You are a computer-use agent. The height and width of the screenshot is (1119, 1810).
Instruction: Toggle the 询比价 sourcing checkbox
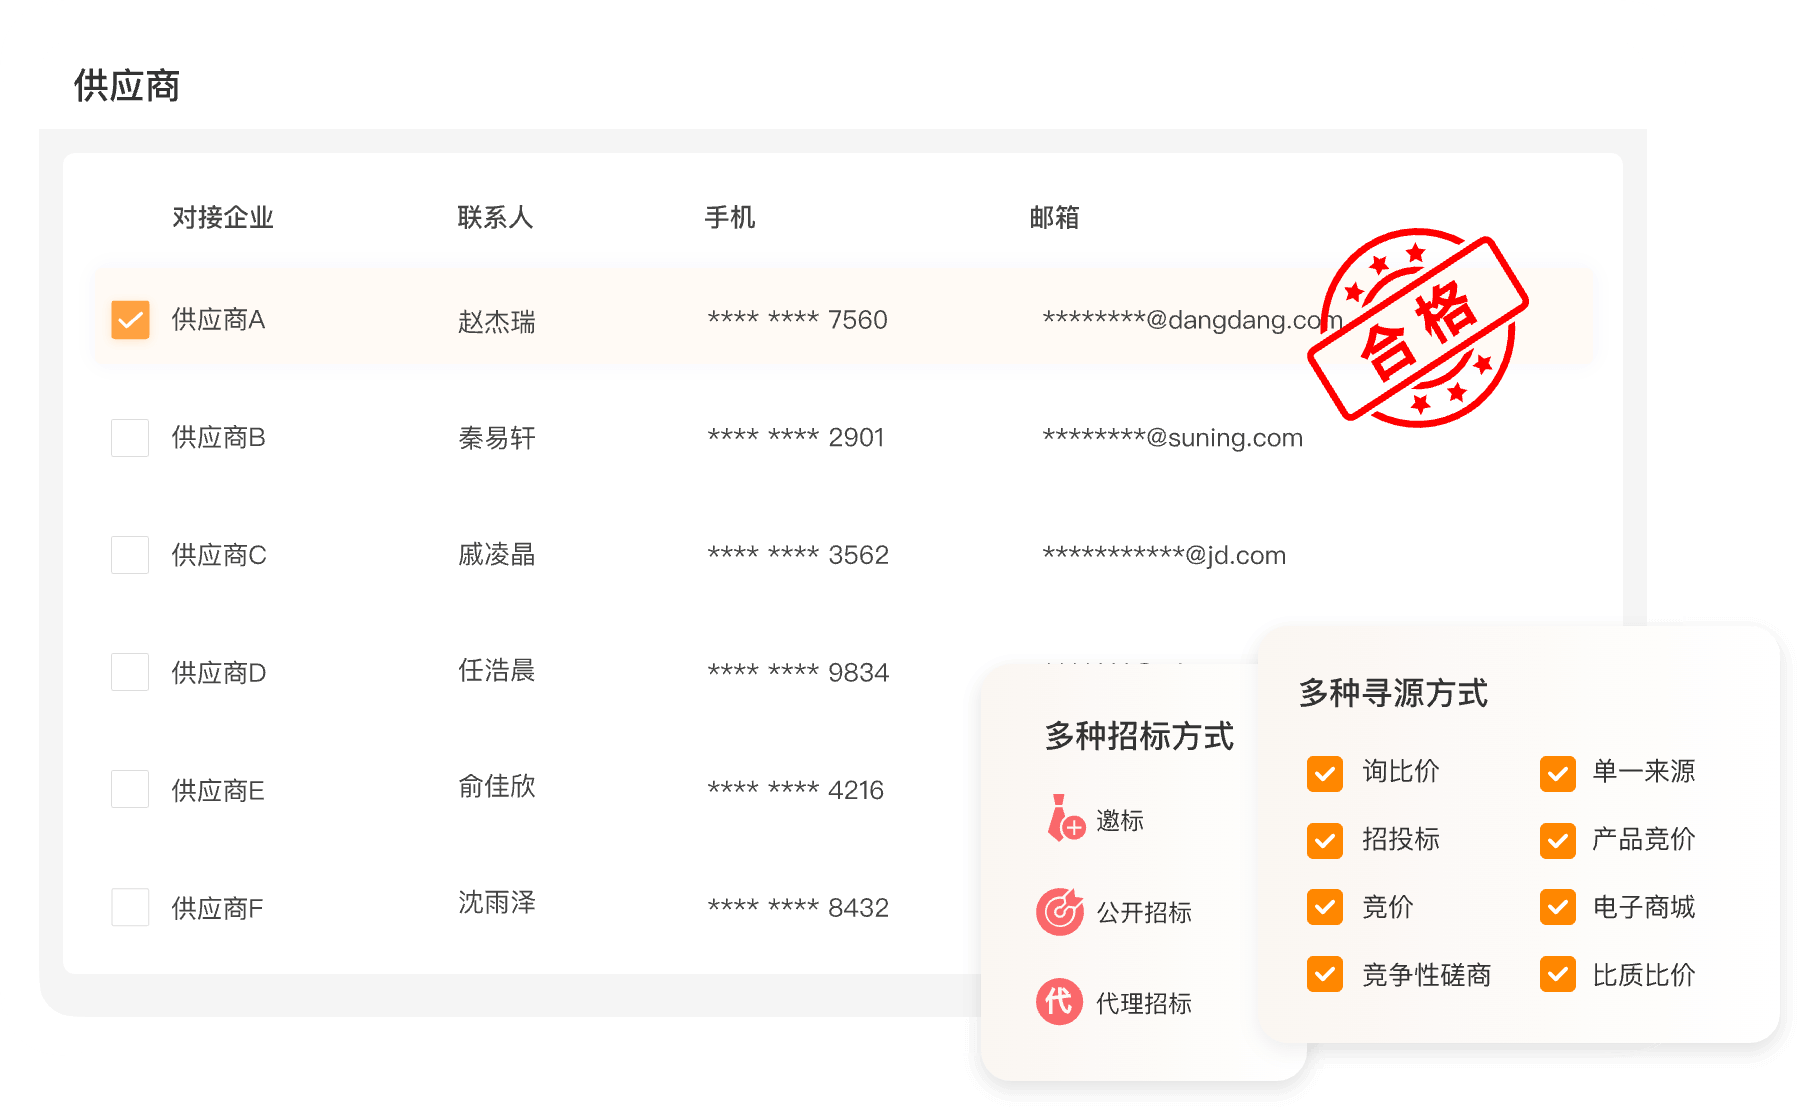tap(1325, 772)
